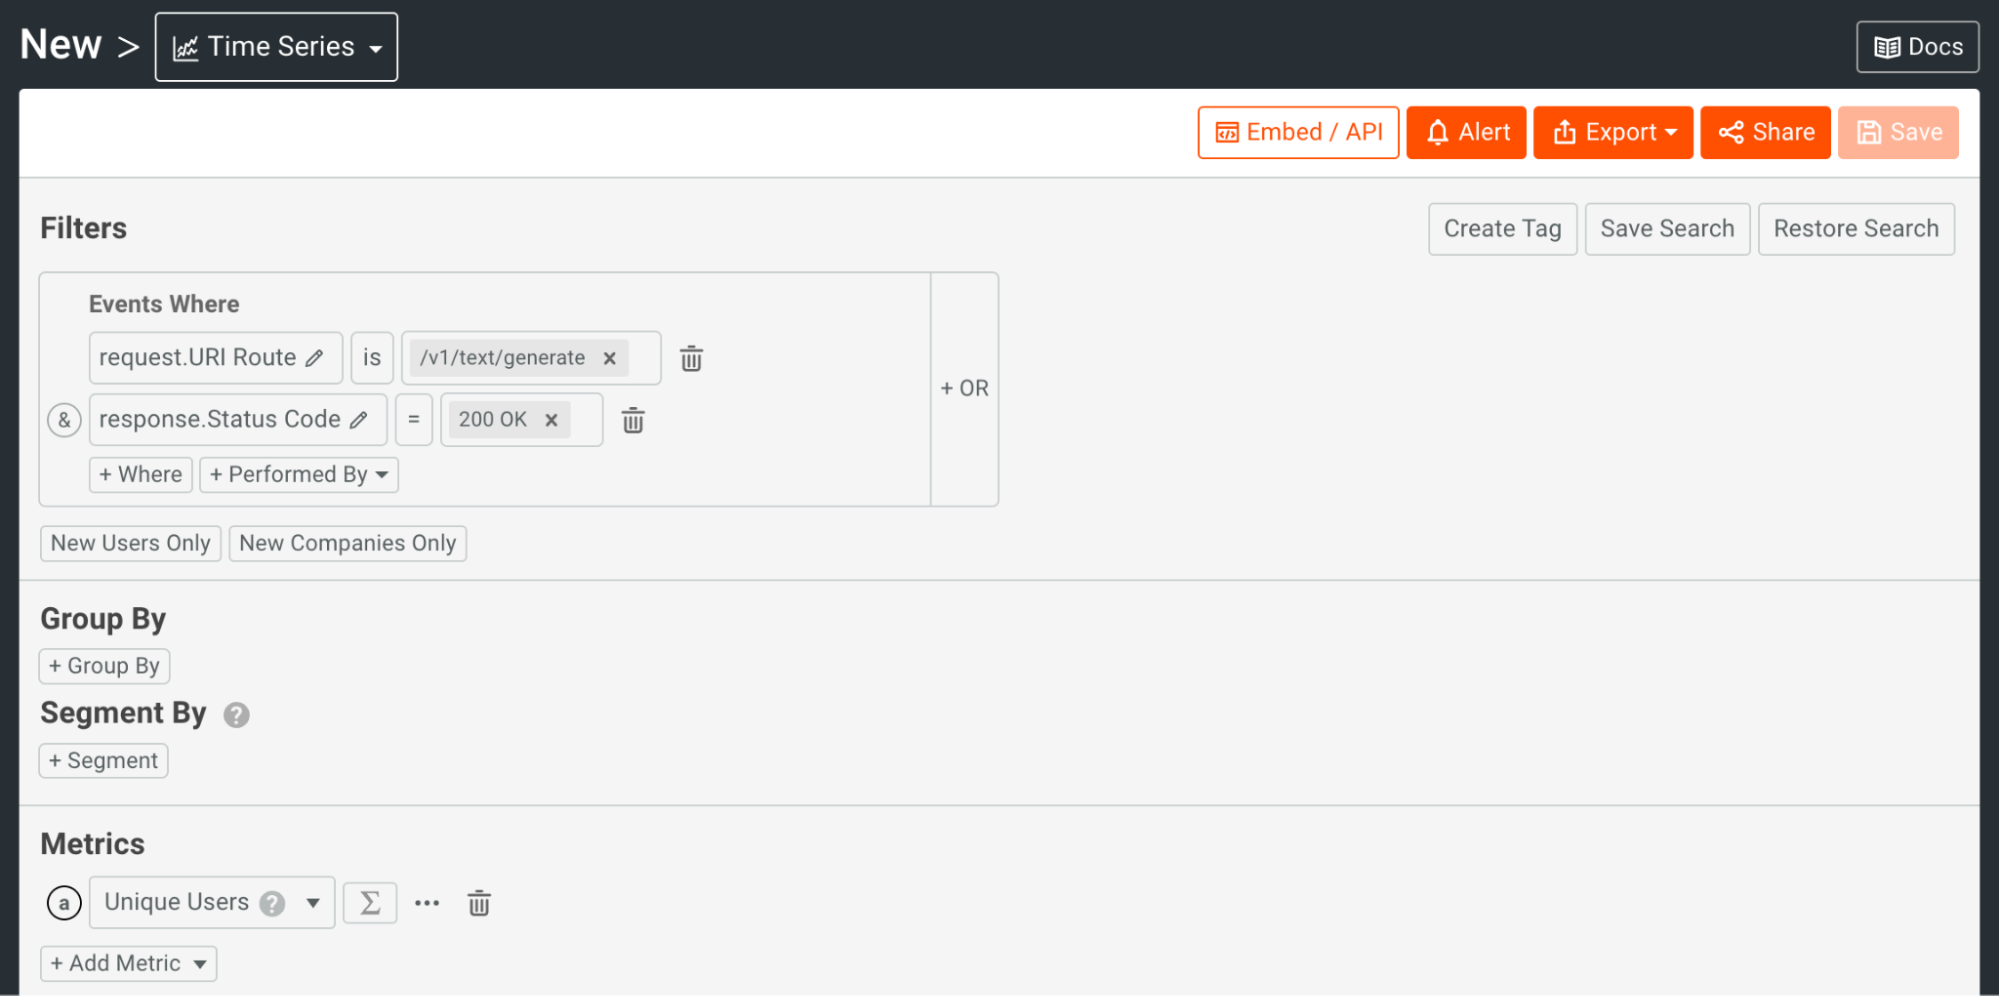Delete the Unique Users metric
Screen dimensions: 1999x996
point(479,903)
